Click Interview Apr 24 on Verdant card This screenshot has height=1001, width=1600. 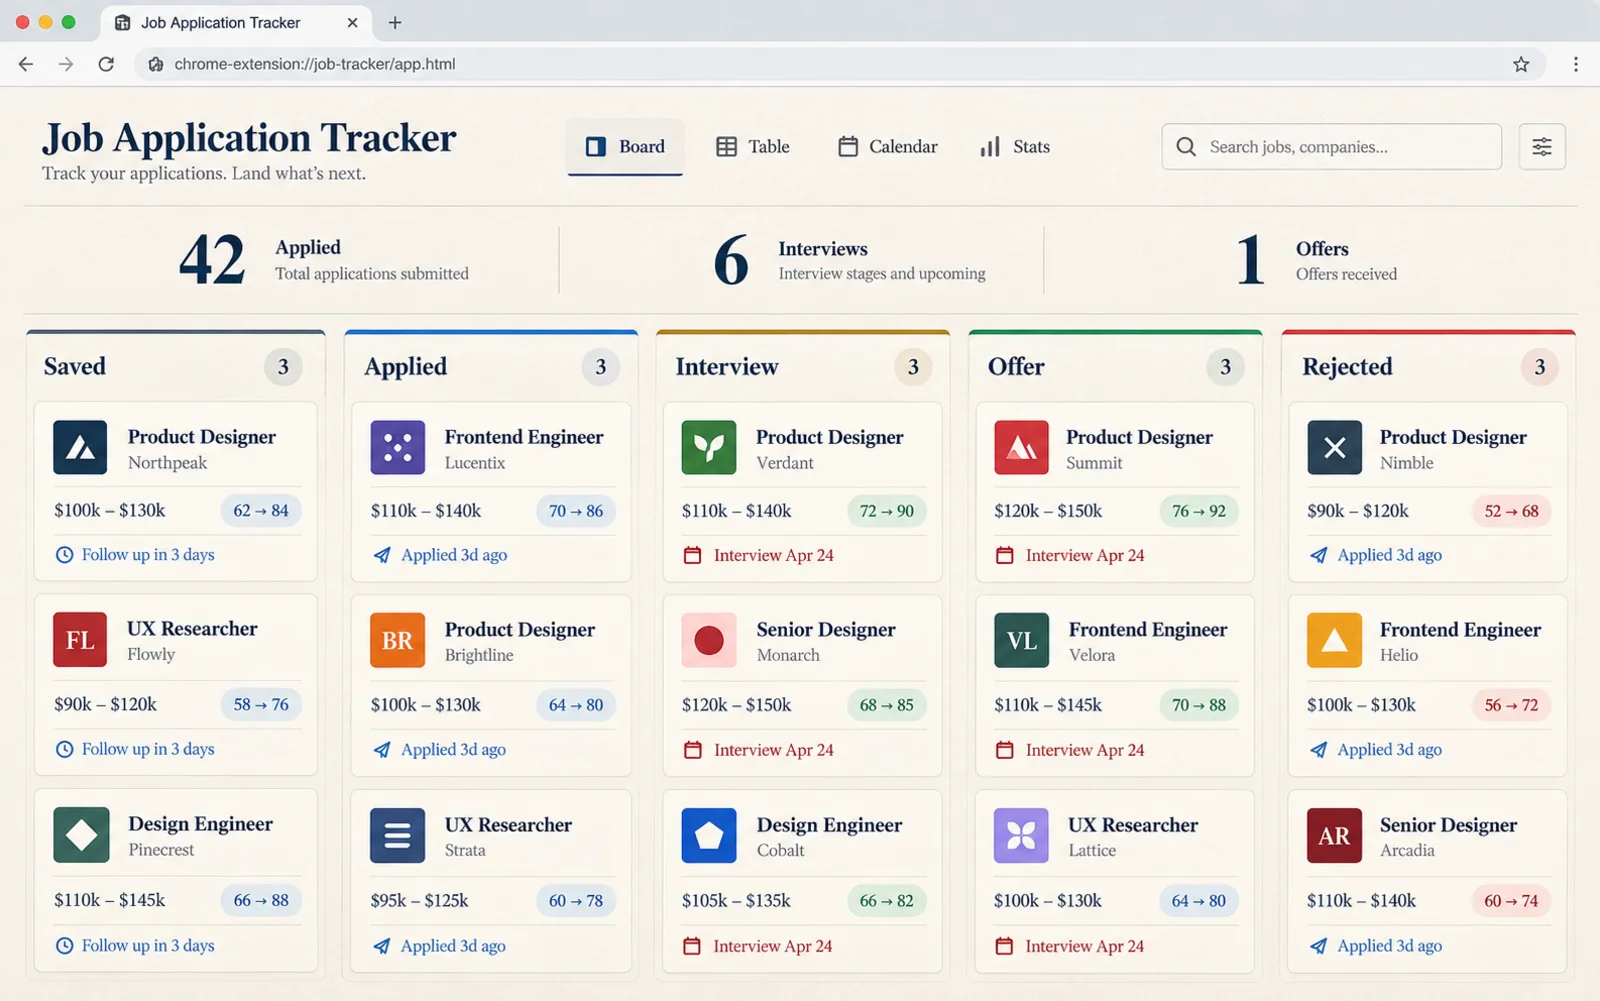pos(758,555)
